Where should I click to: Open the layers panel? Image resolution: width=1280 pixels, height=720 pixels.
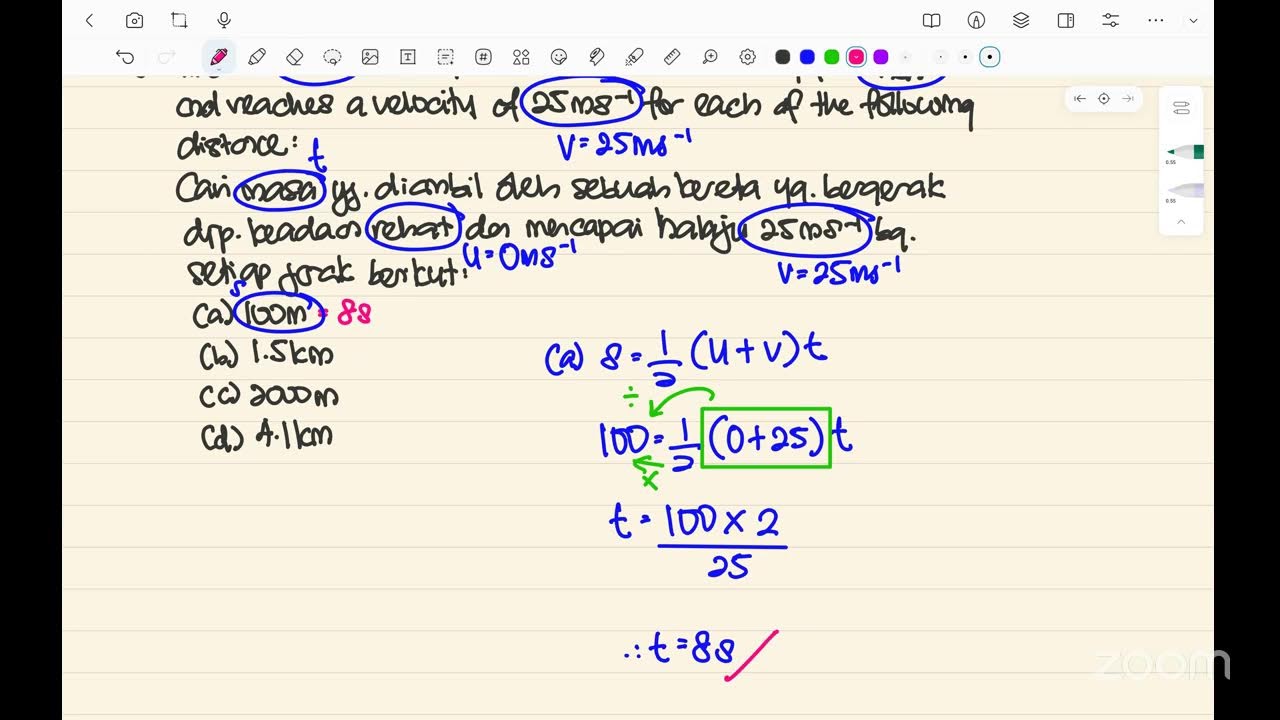[x=1021, y=20]
